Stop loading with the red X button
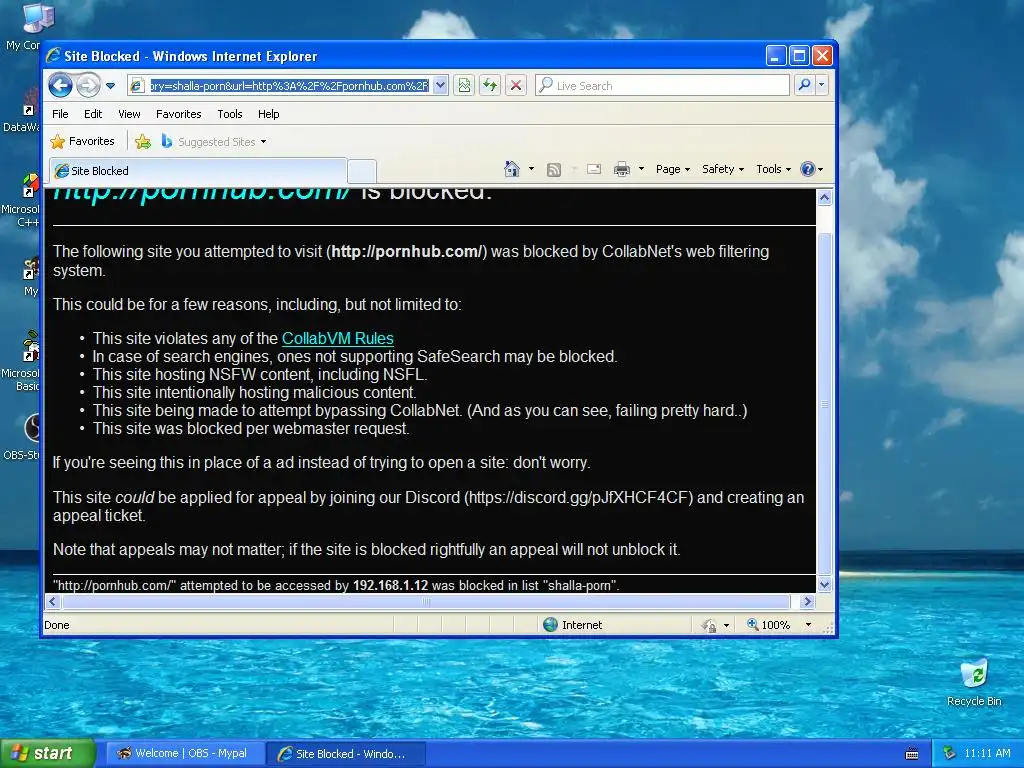Viewport: 1024px width, 768px height. point(516,86)
